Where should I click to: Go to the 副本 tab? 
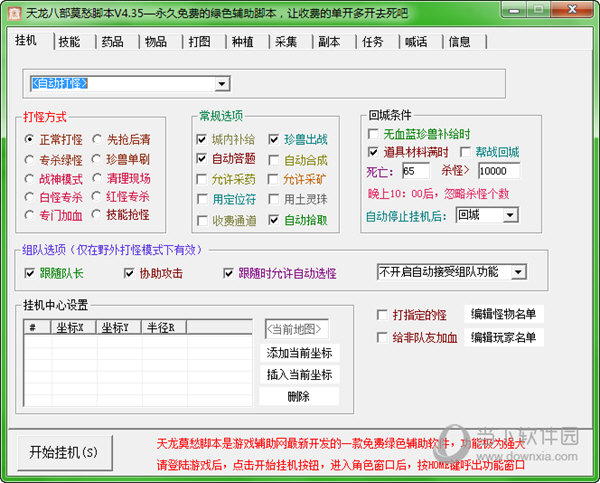(329, 42)
